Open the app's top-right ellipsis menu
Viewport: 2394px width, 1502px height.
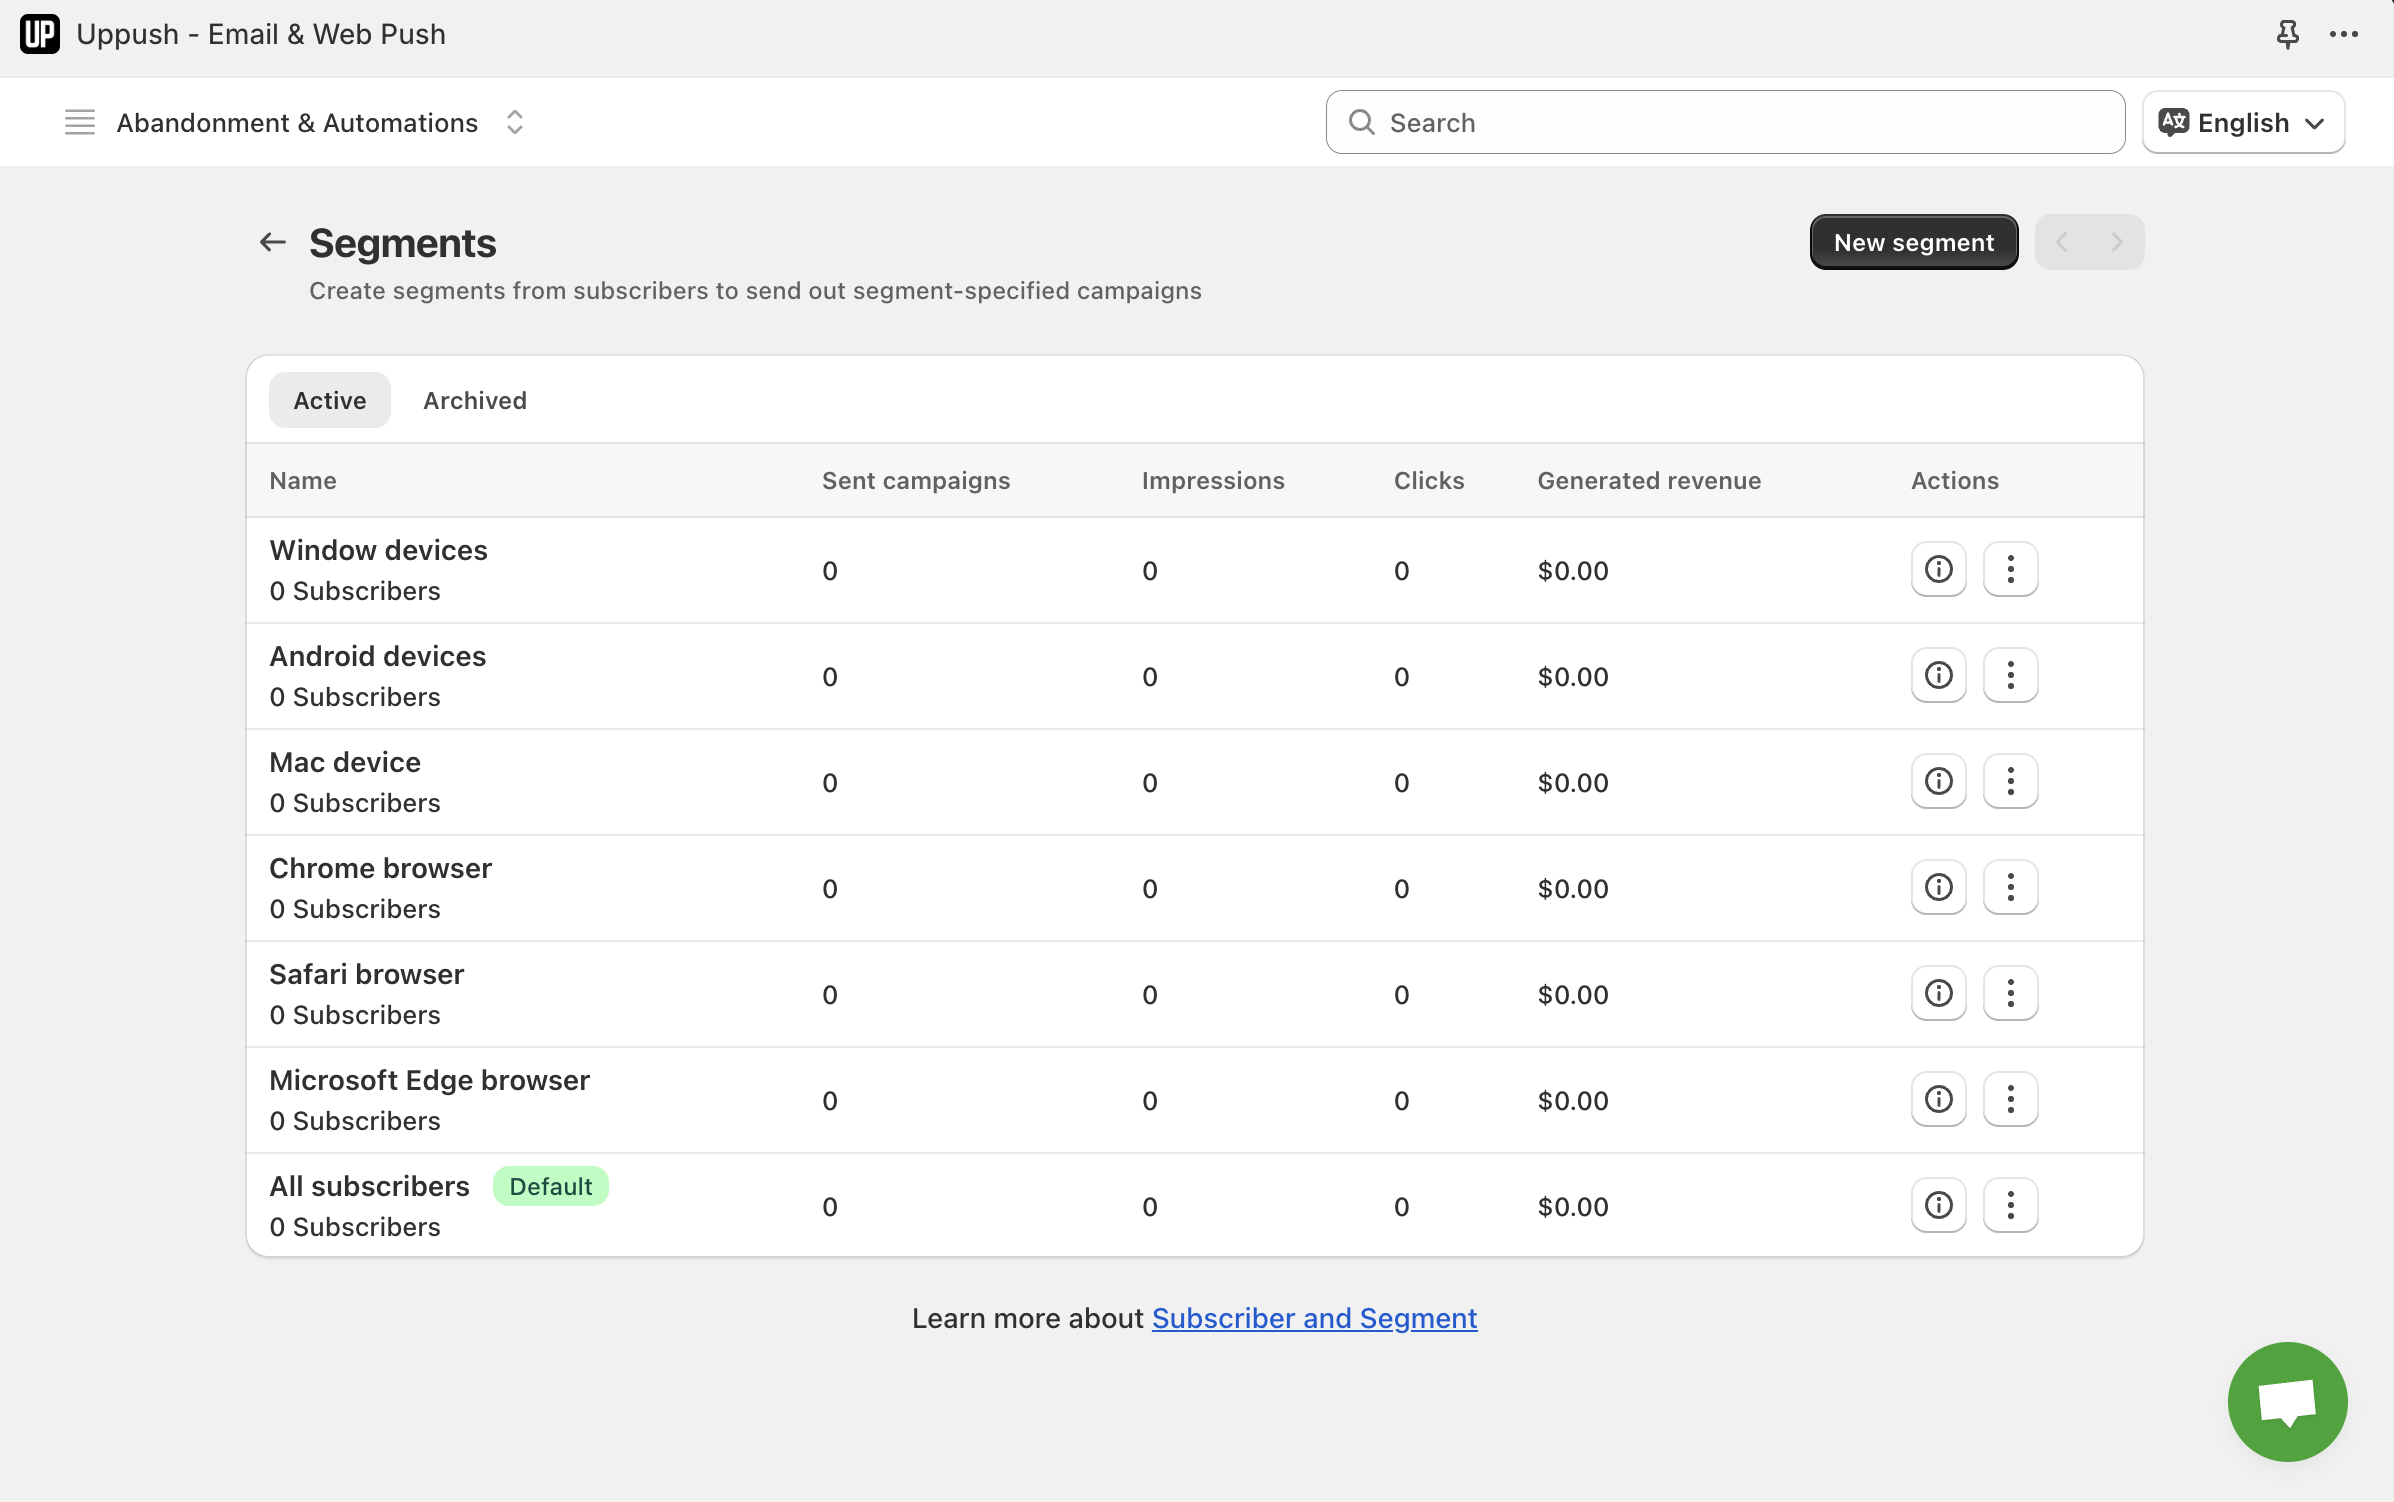coord(2343,35)
